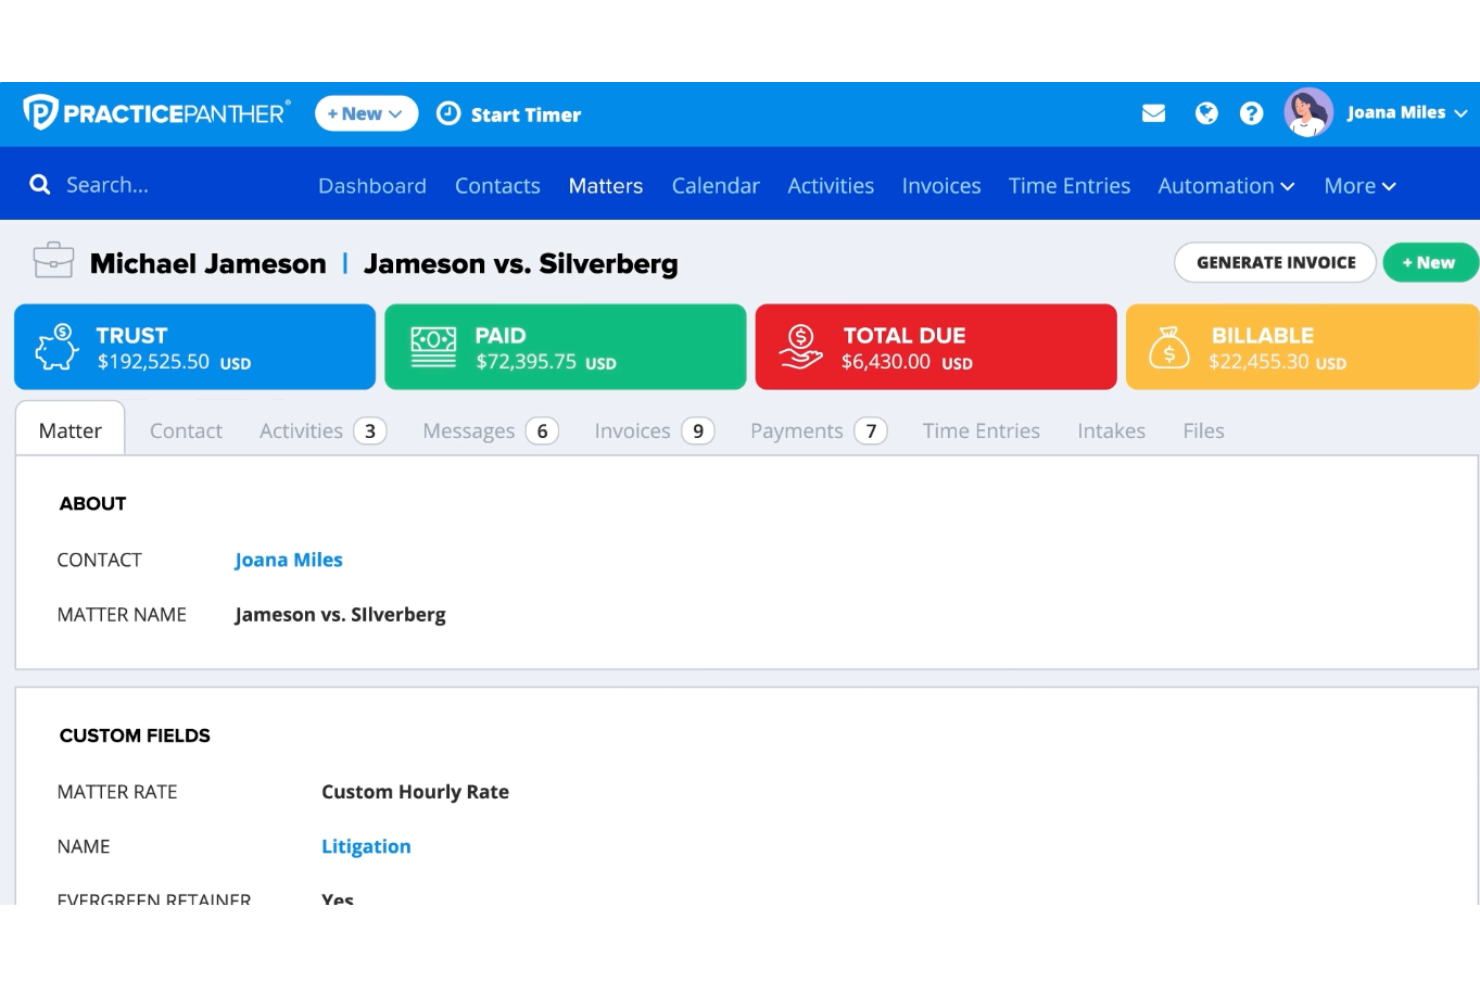
Task: Expand the +New dropdown in the header
Action: click(x=365, y=113)
